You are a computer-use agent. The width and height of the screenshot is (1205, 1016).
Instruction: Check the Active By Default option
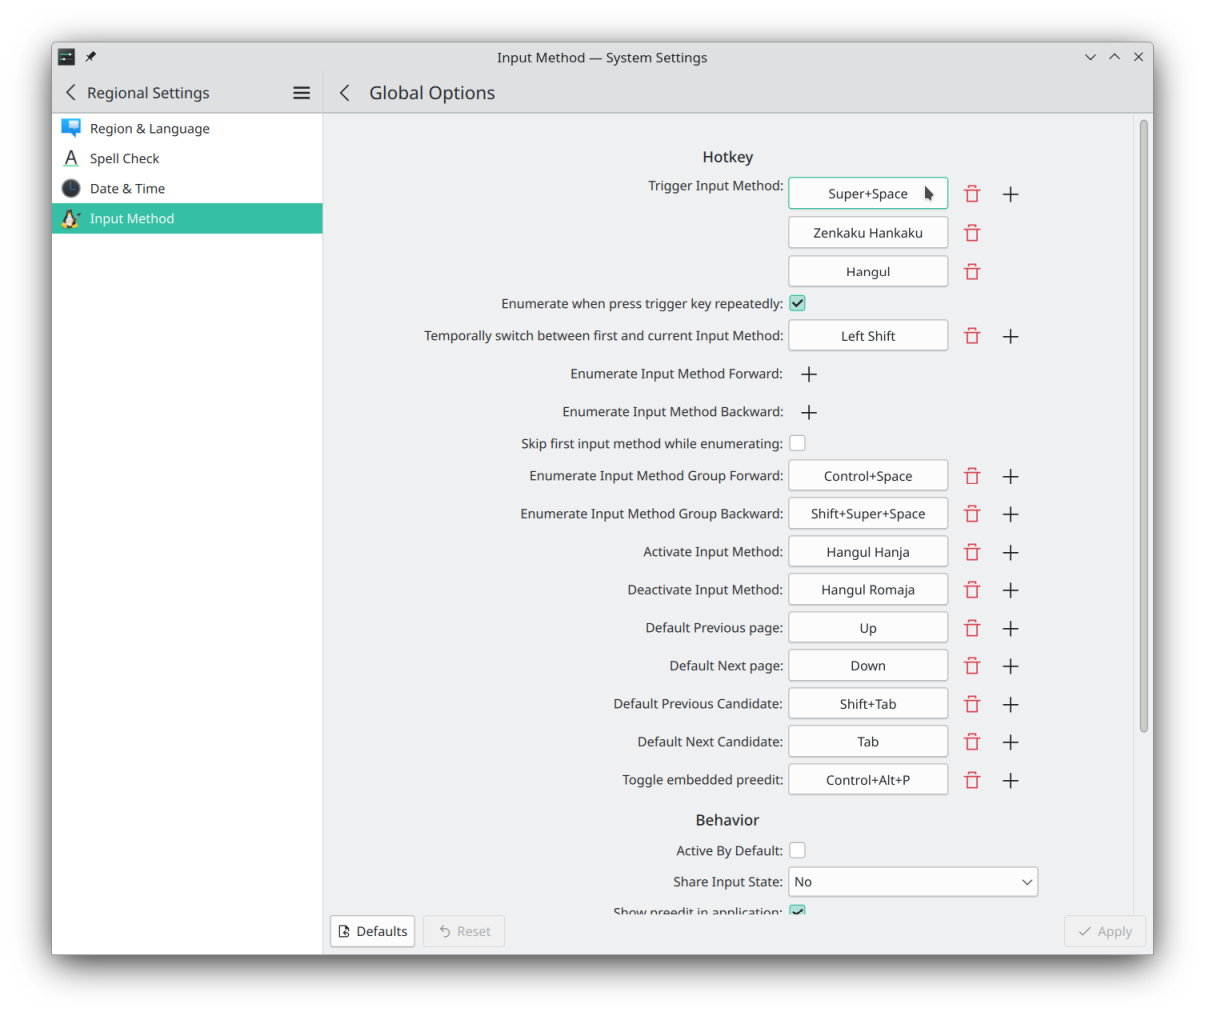point(797,850)
